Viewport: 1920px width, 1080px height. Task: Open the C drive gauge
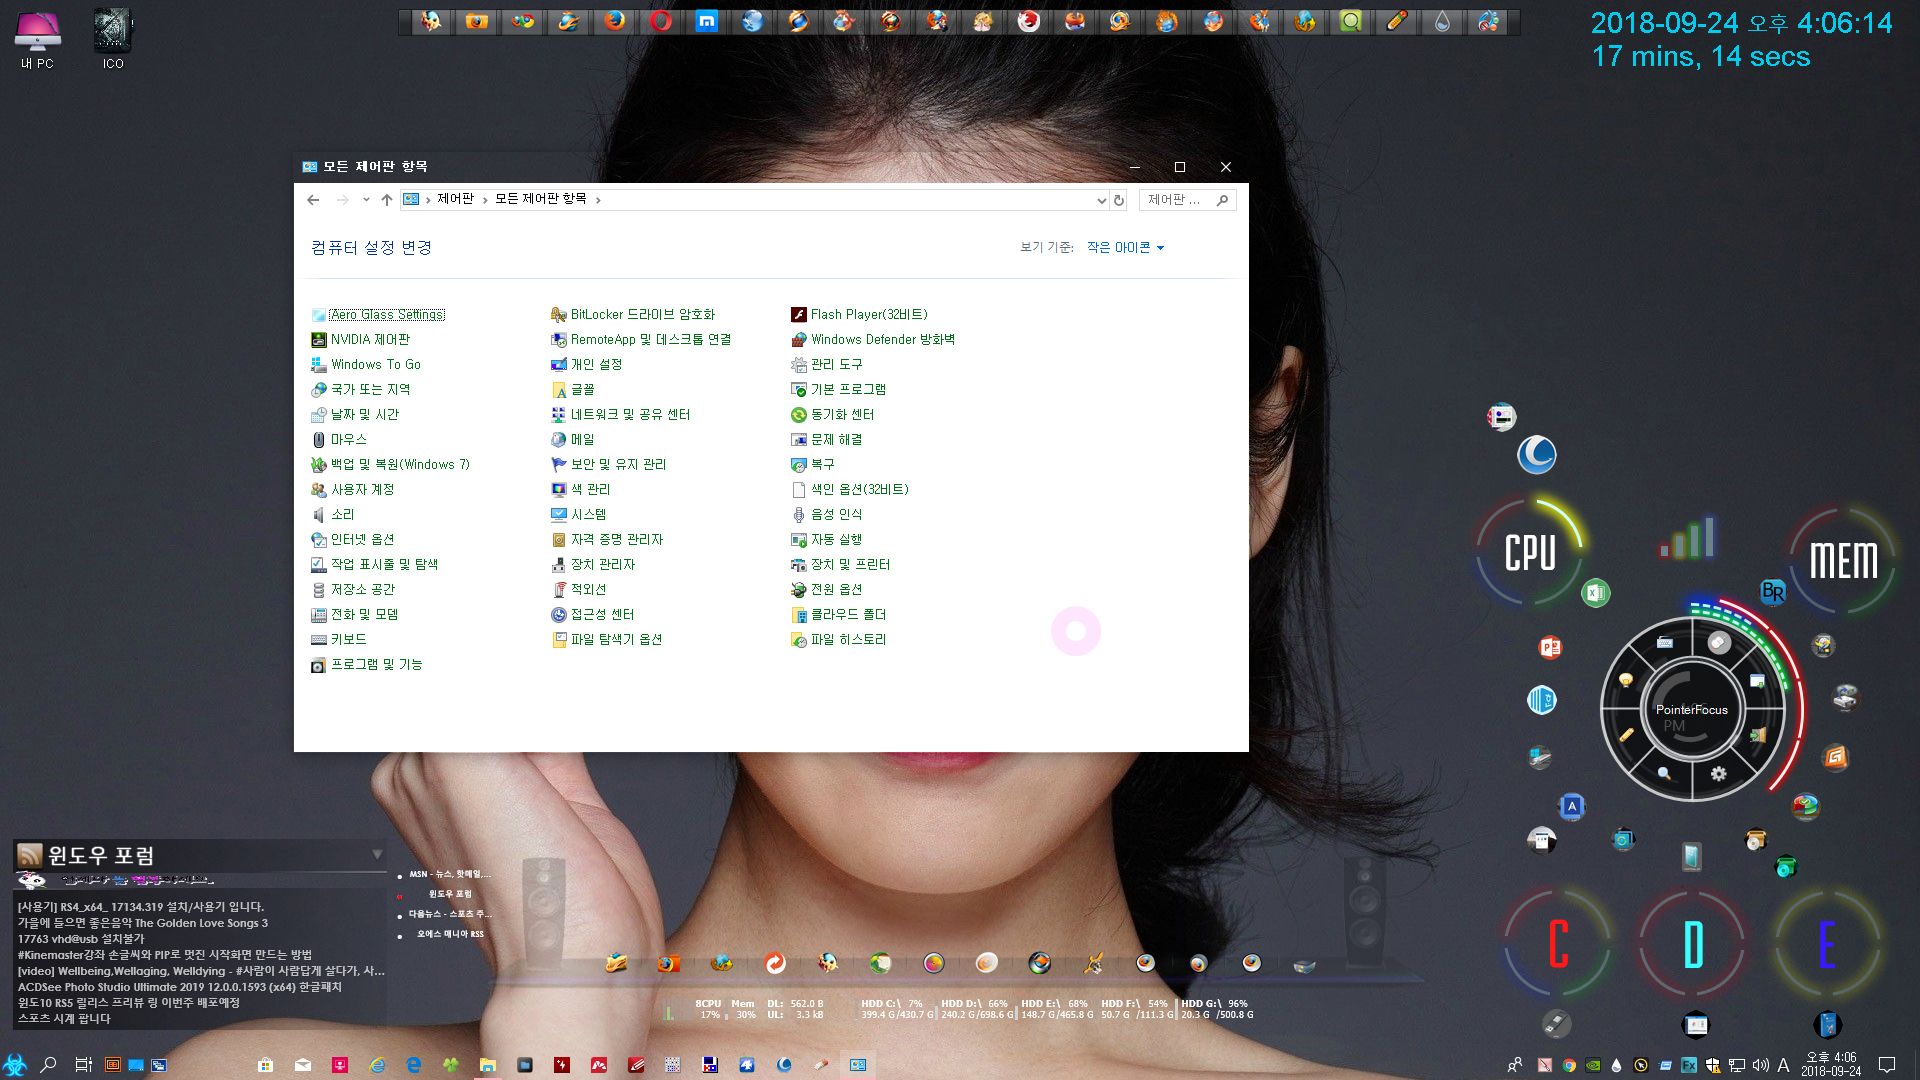click(x=1558, y=943)
